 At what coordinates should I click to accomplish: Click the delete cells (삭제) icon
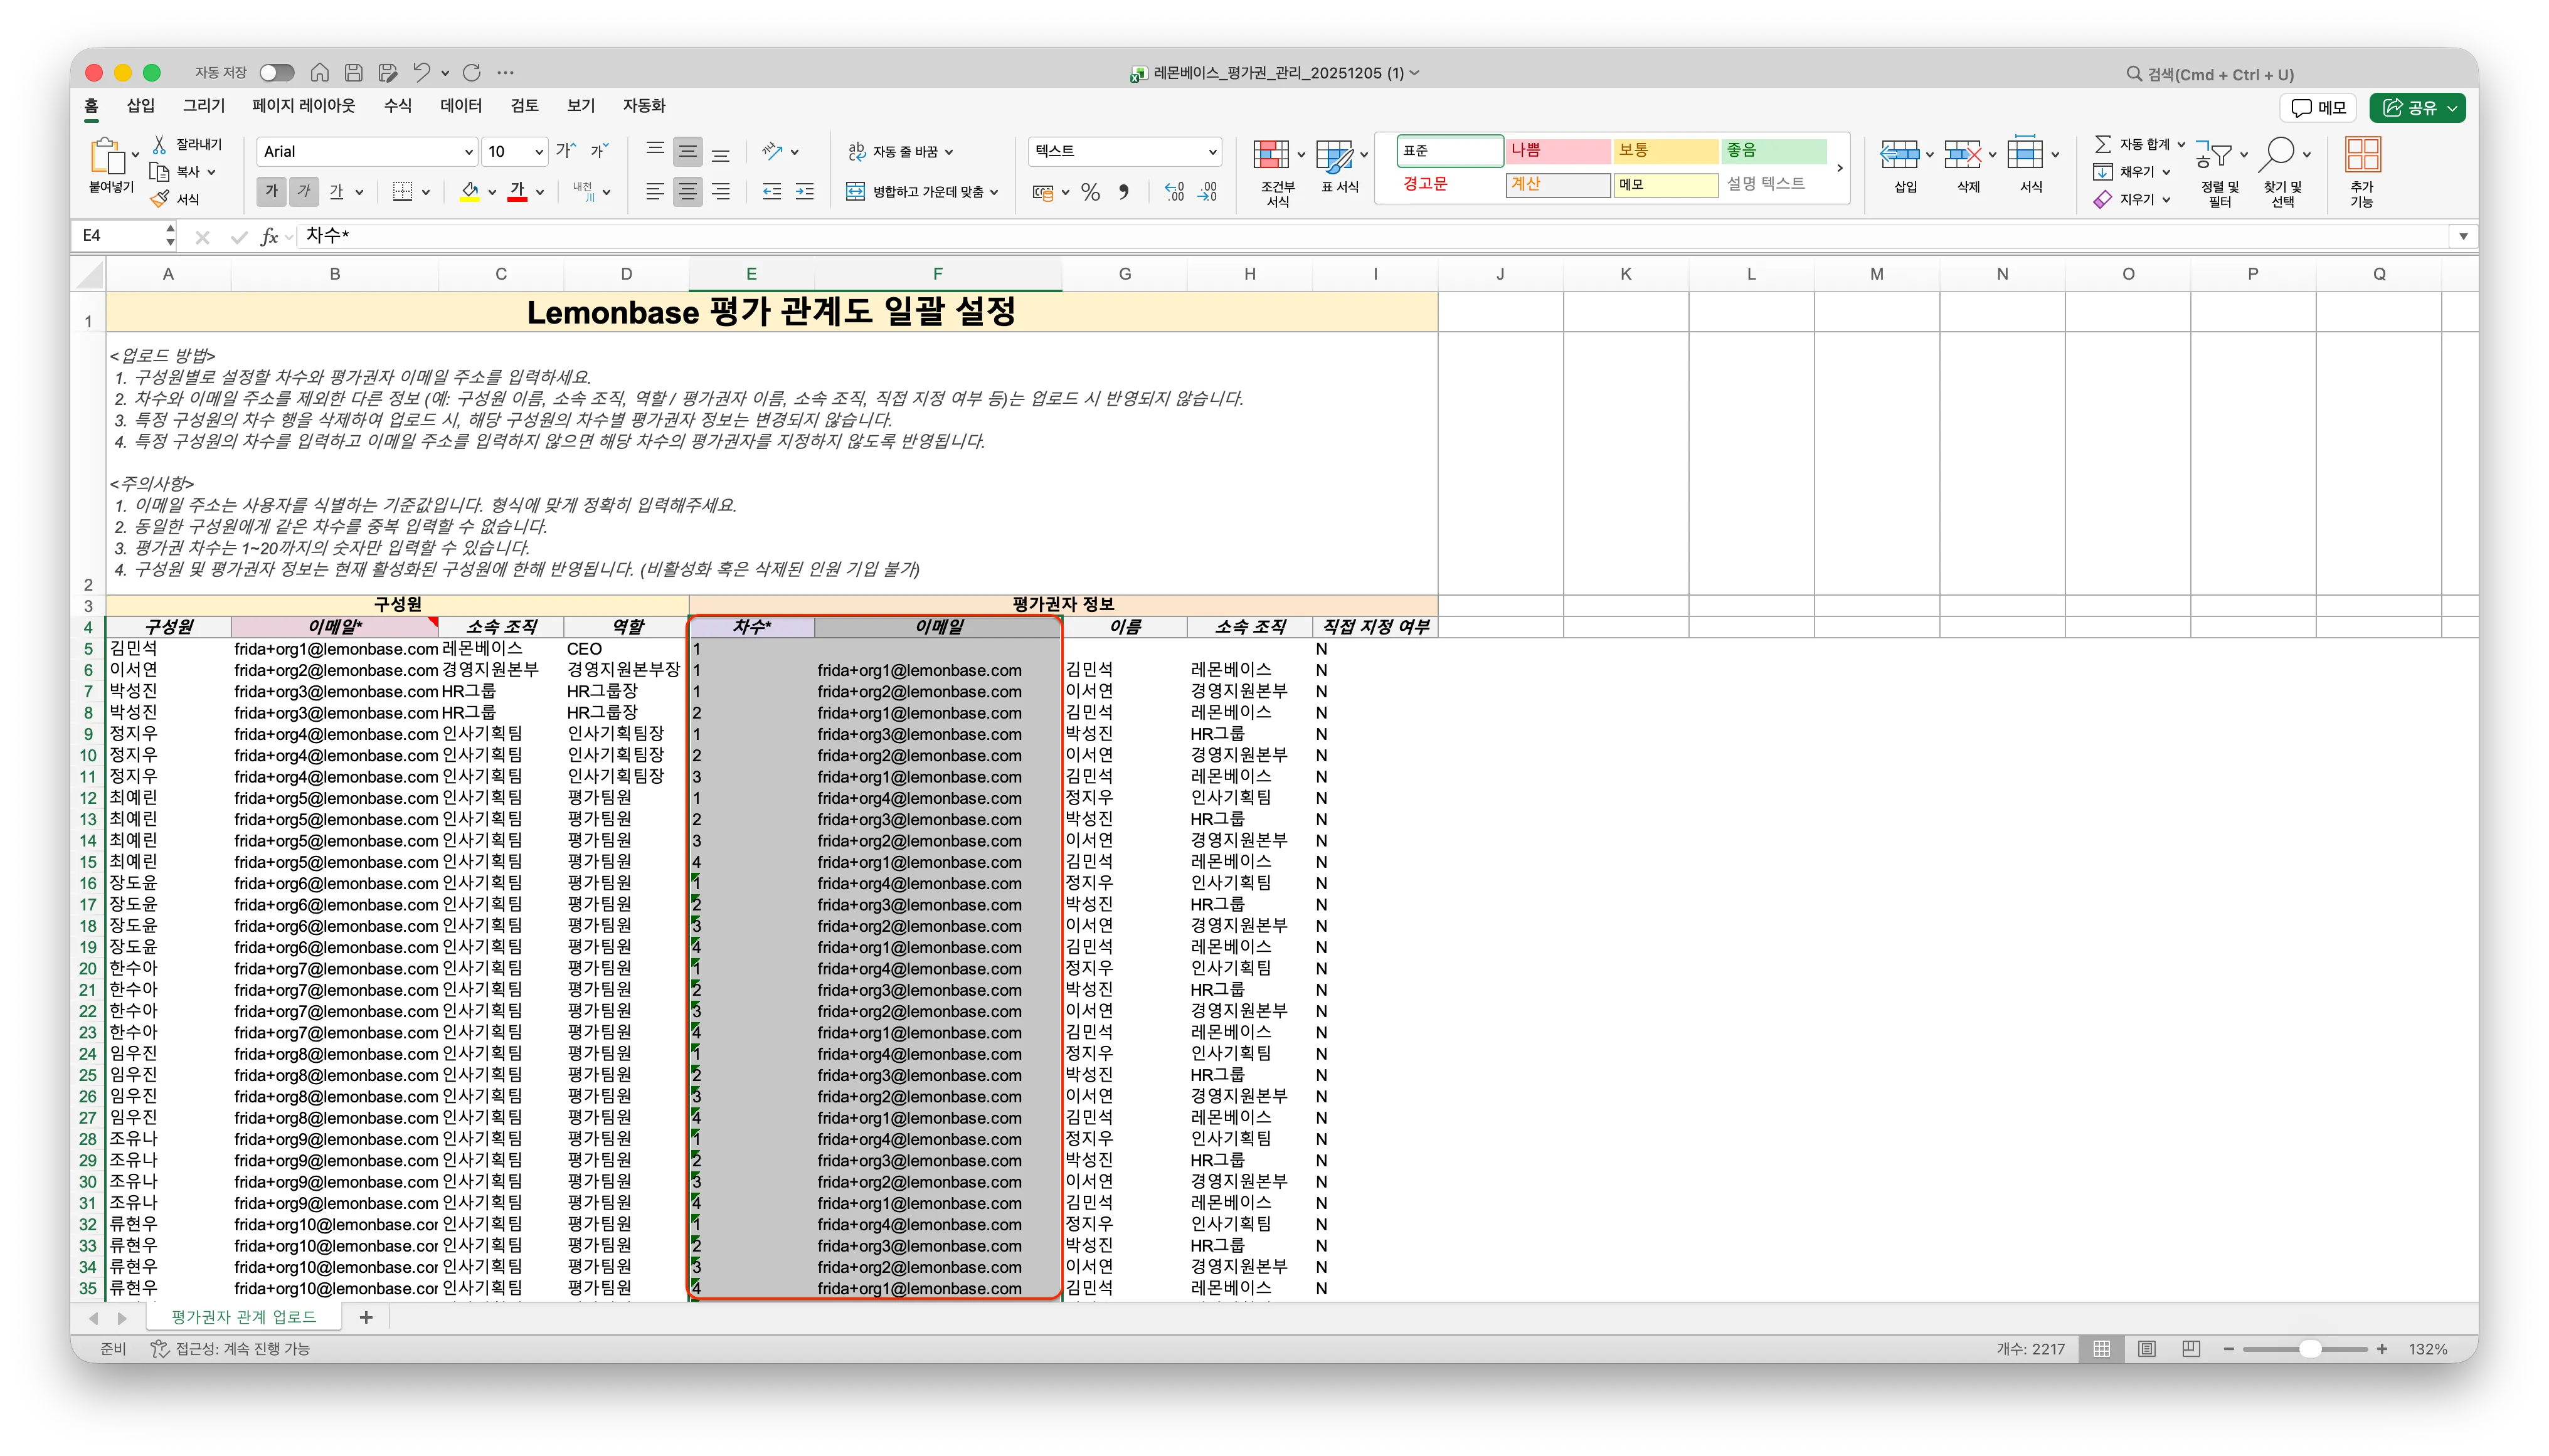(1962, 155)
